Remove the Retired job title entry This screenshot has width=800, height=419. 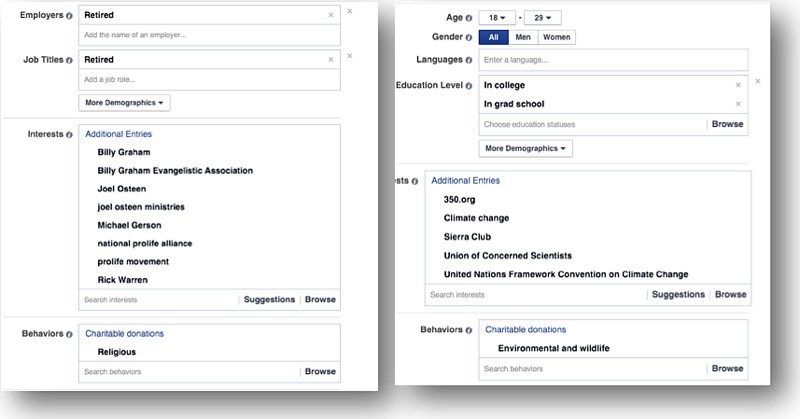[331, 60]
